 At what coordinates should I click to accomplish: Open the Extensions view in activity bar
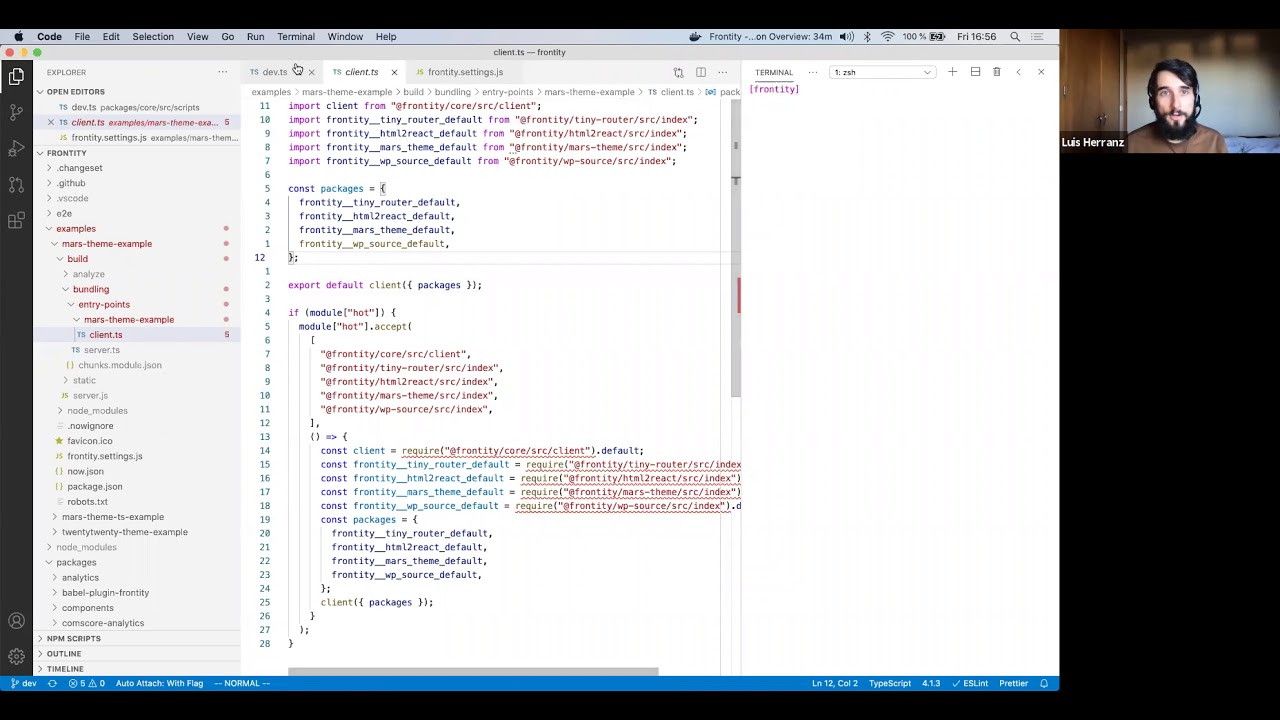tap(16, 221)
